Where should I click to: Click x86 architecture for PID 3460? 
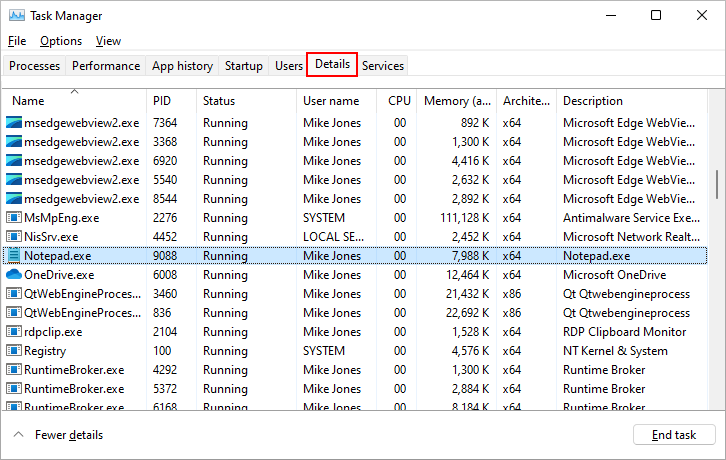512,294
